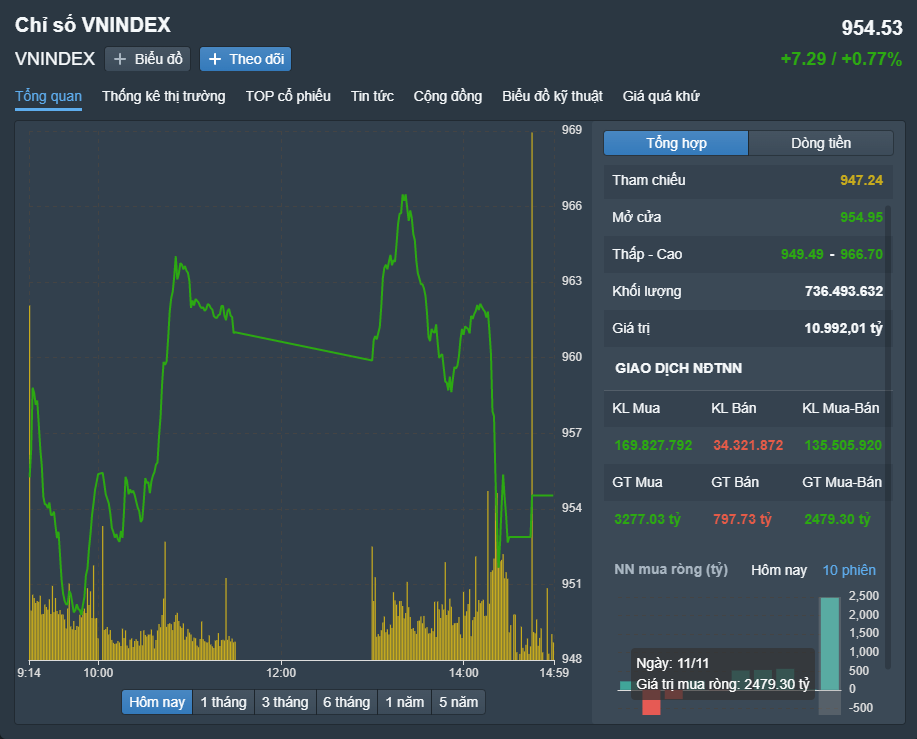Click the 14:00 time axis label

click(463, 673)
